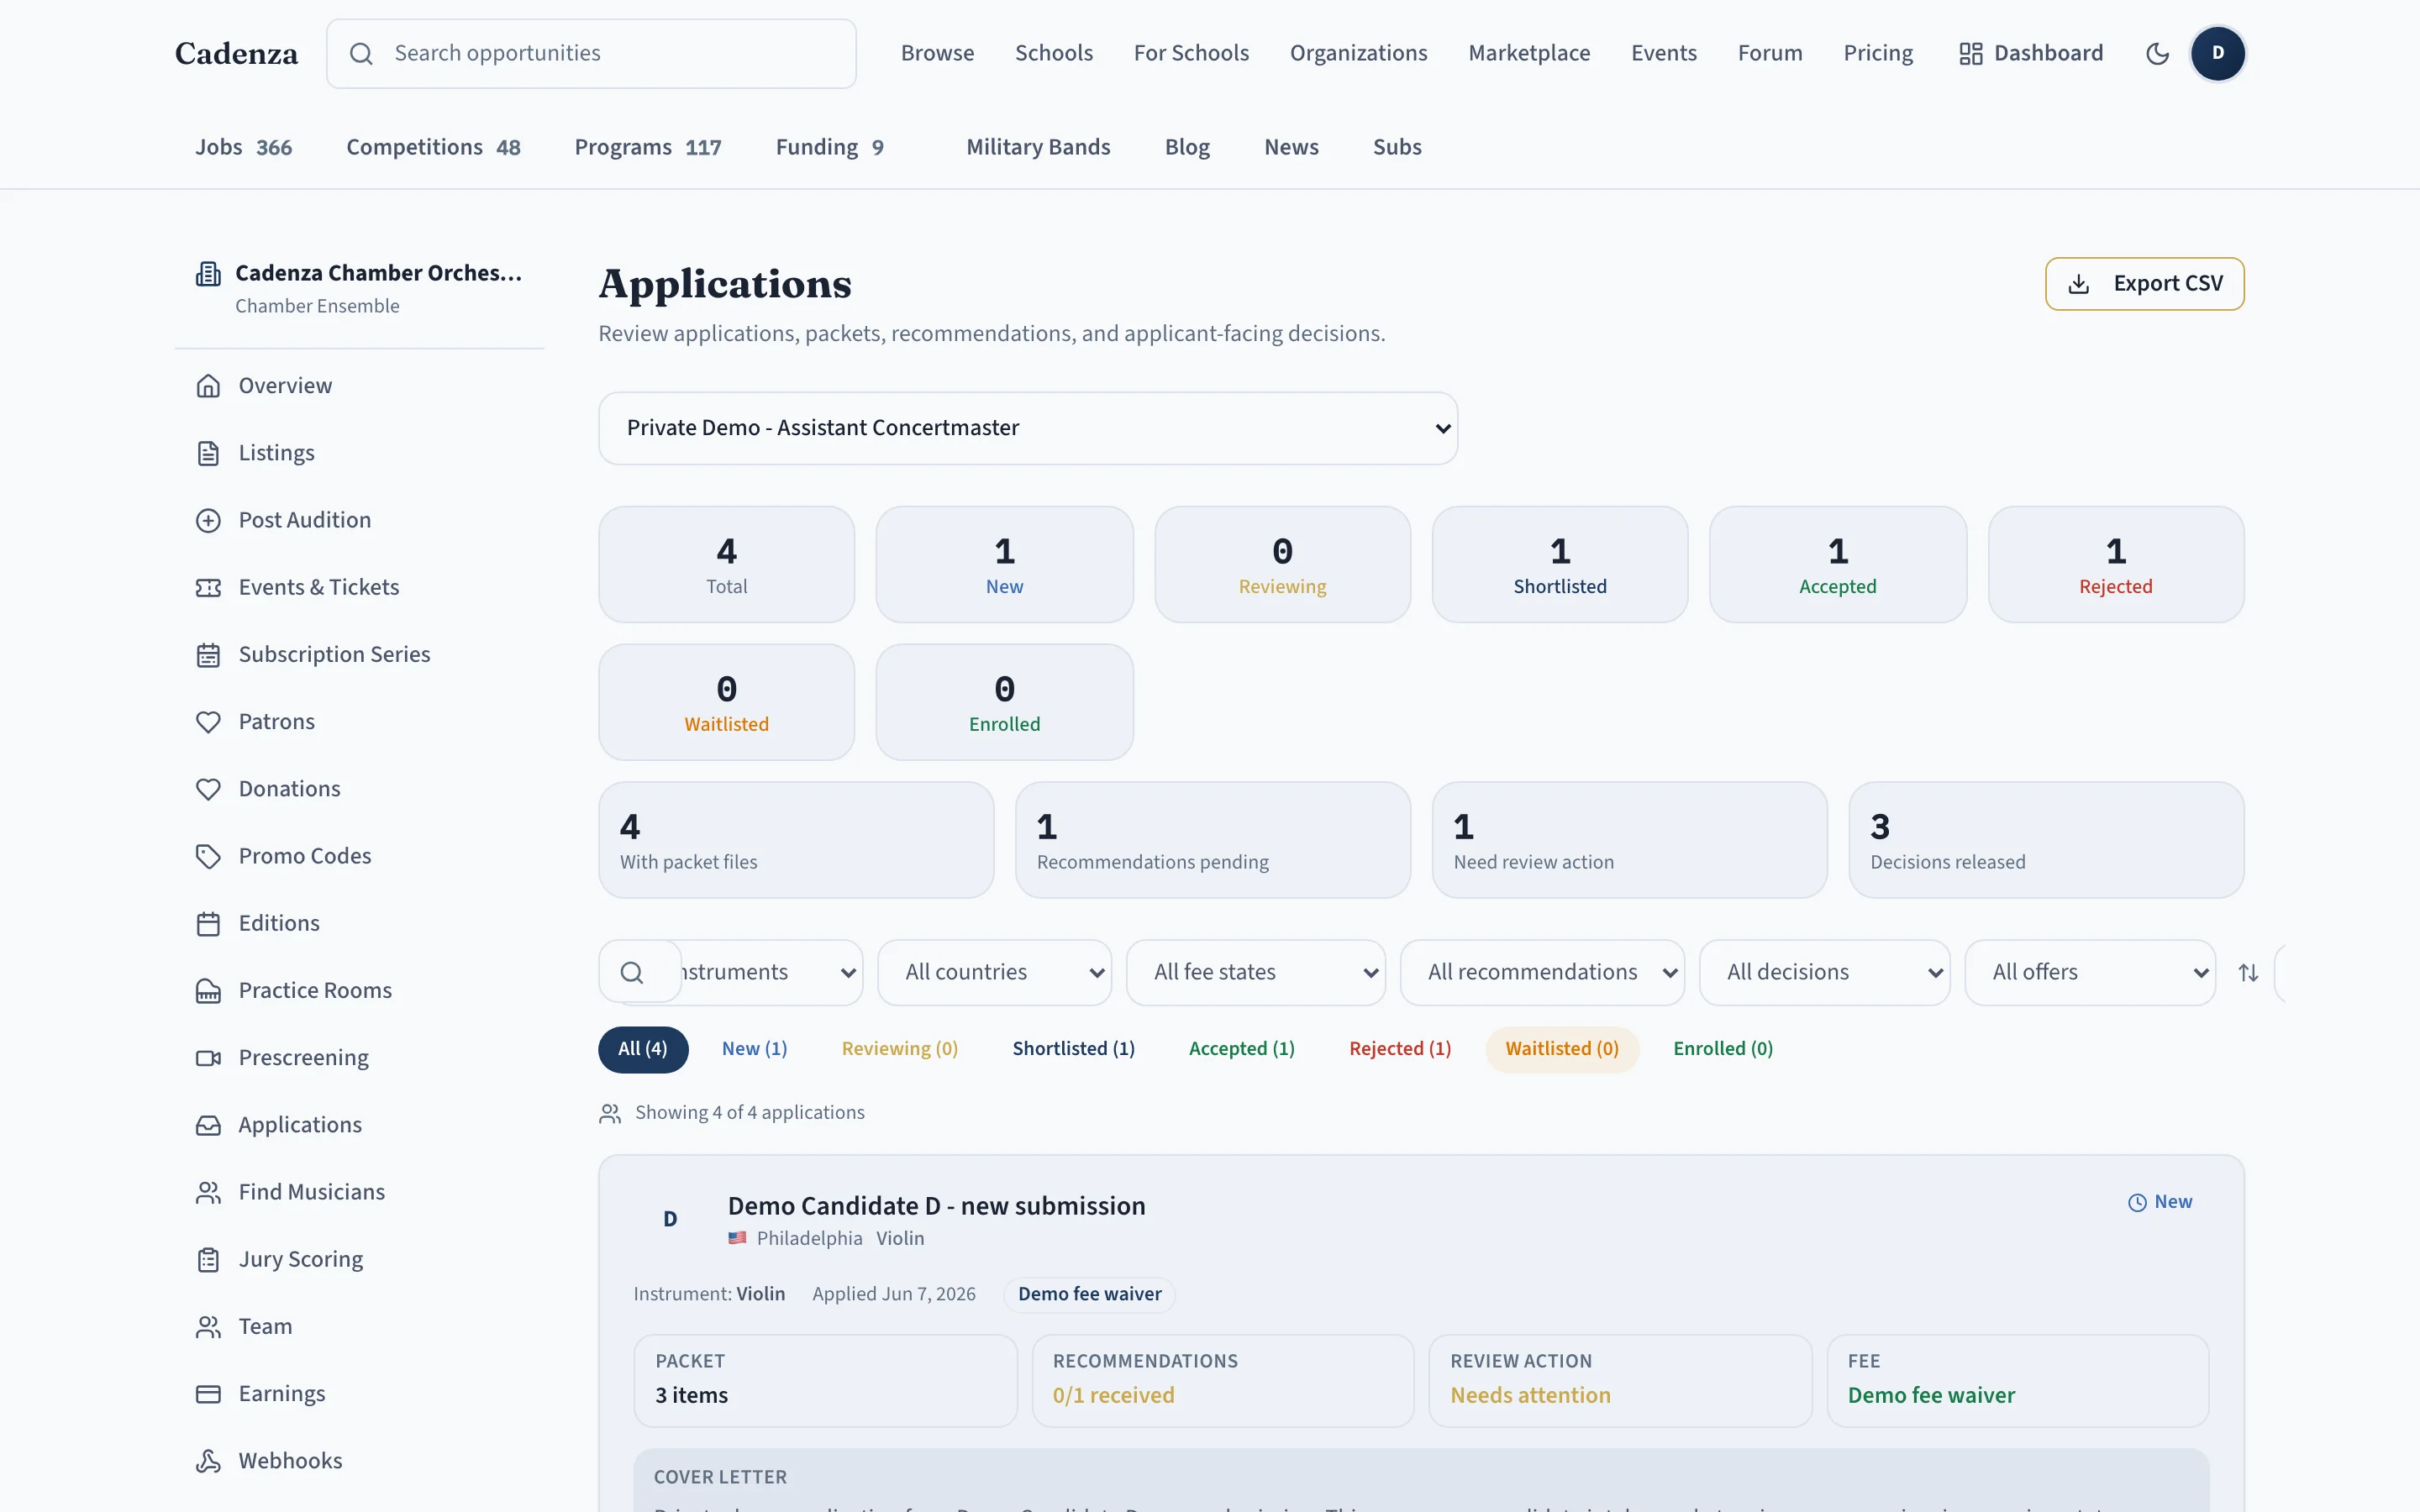This screenshot has width=2420, height=1512.
Task: Open Demo Candidate D - new submission
Action: 936,1206
